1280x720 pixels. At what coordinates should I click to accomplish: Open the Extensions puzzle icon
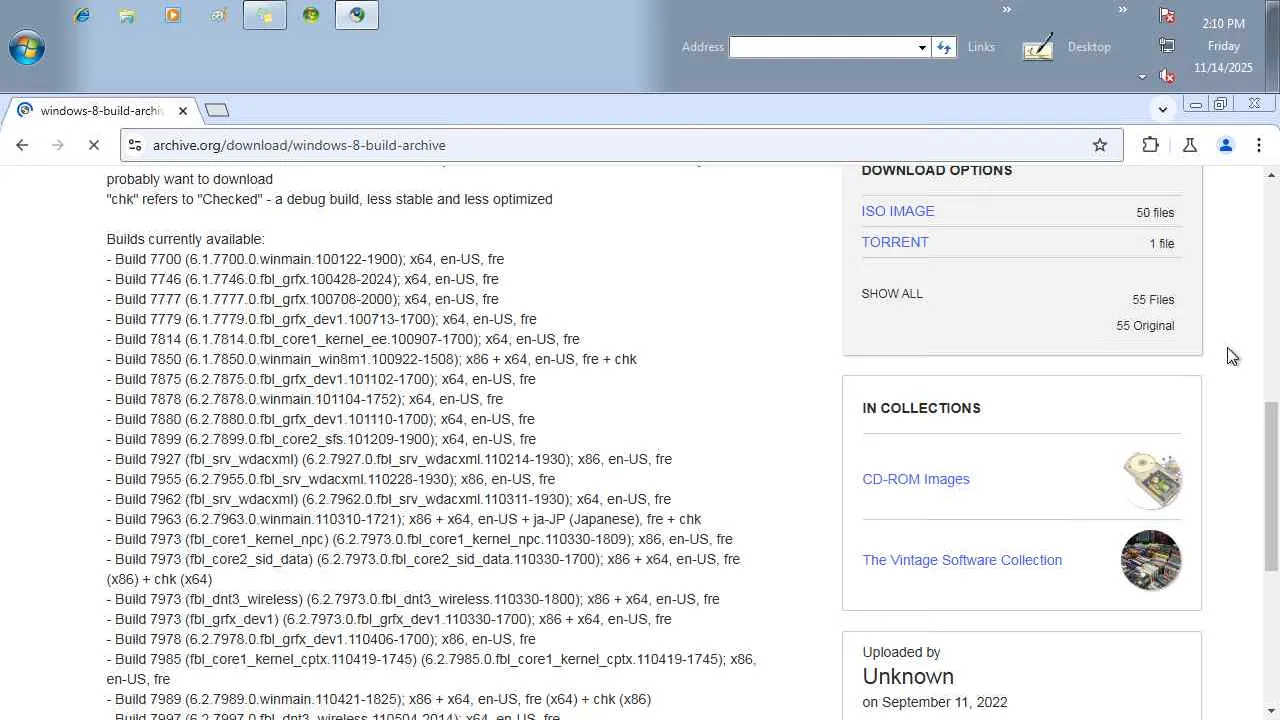(x=1150, y=145)
